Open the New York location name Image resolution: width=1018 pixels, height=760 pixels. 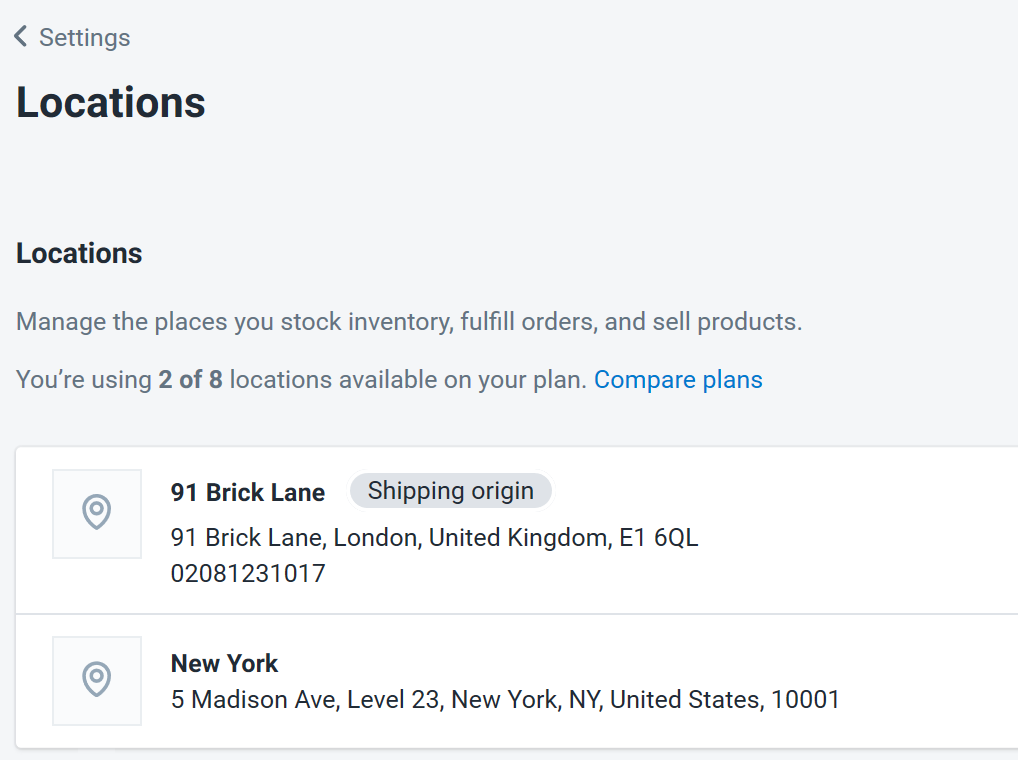pyautogui.click(x=225, y=663)
